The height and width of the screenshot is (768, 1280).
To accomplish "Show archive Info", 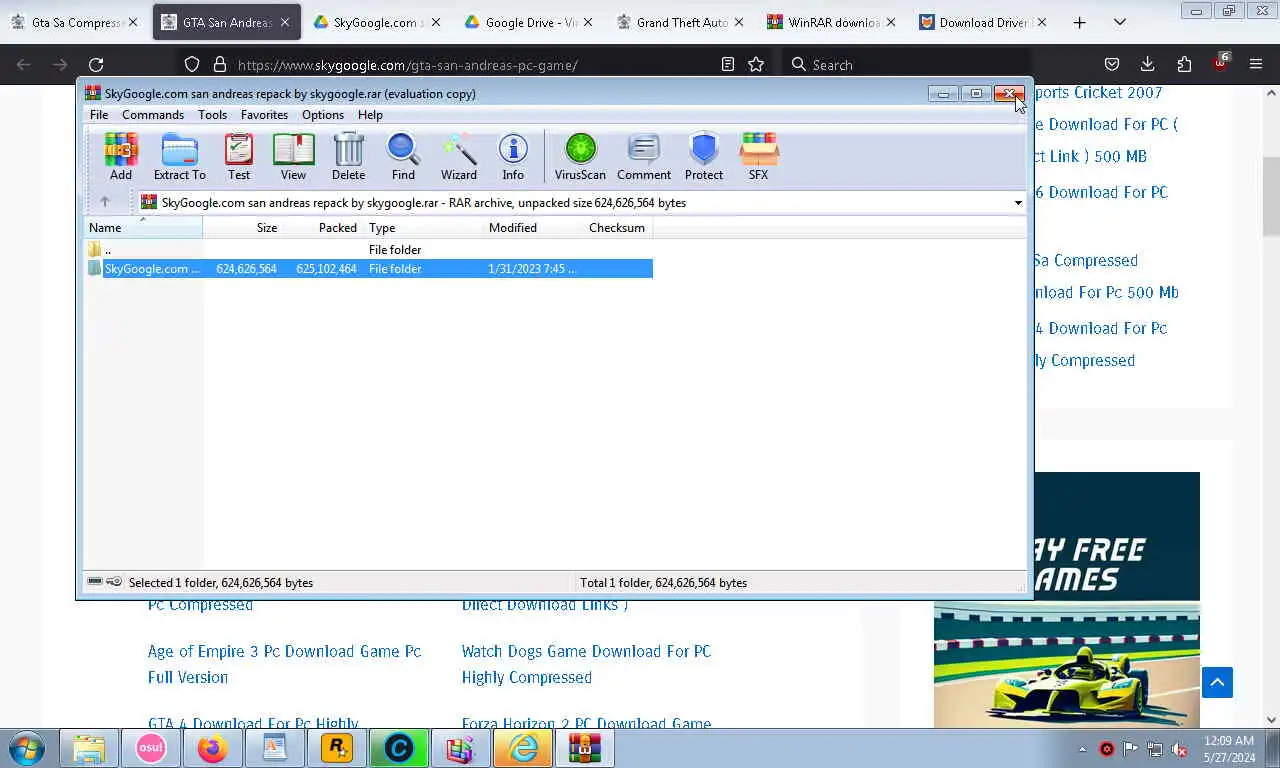I will click(513, 157).
